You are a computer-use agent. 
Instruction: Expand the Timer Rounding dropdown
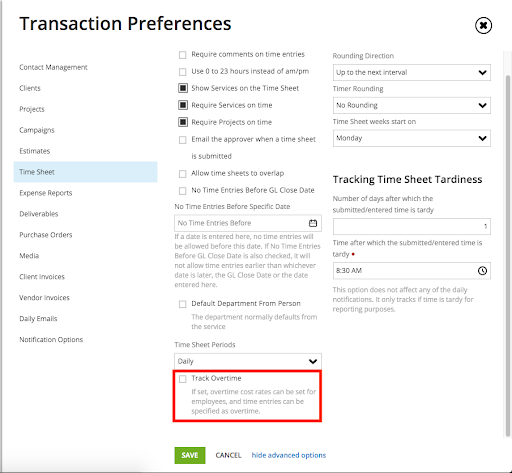(x=412, y=105)
